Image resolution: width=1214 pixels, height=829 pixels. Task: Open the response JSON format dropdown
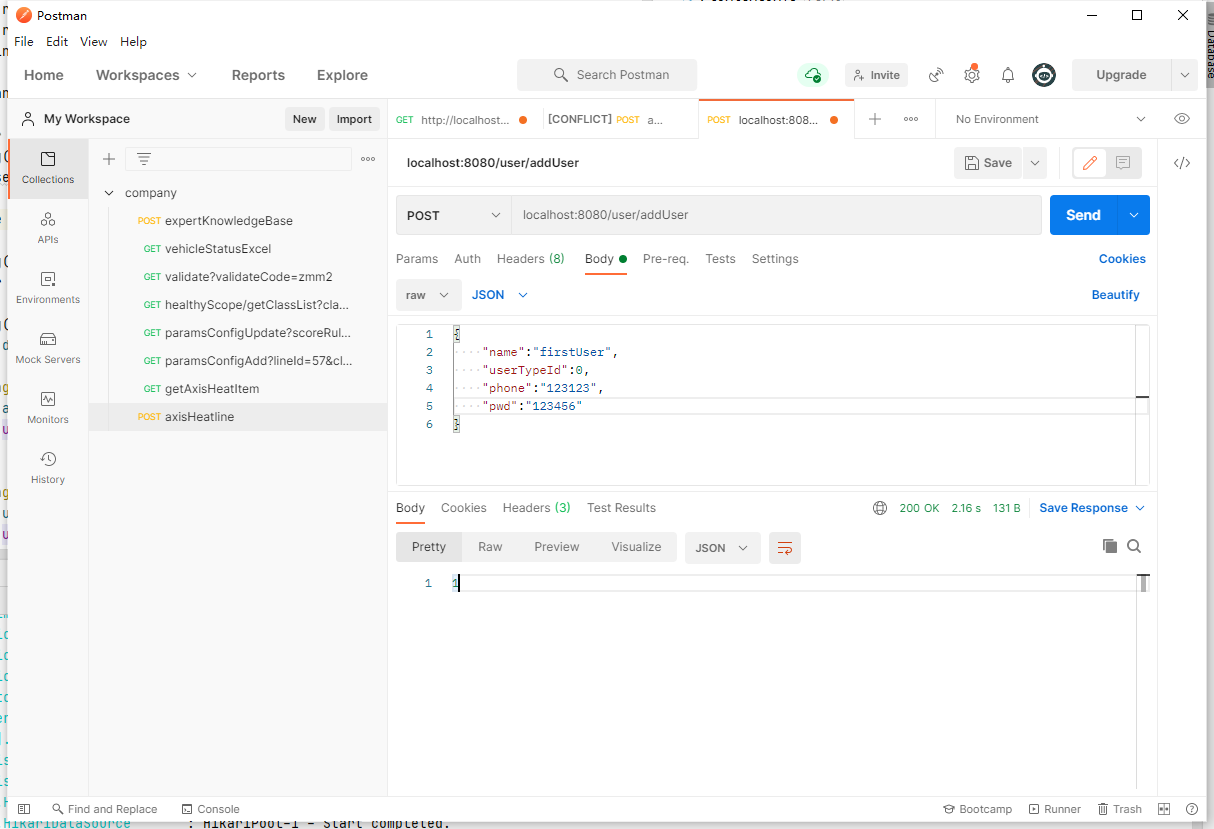pyautogui.click(x=722, y=548)
